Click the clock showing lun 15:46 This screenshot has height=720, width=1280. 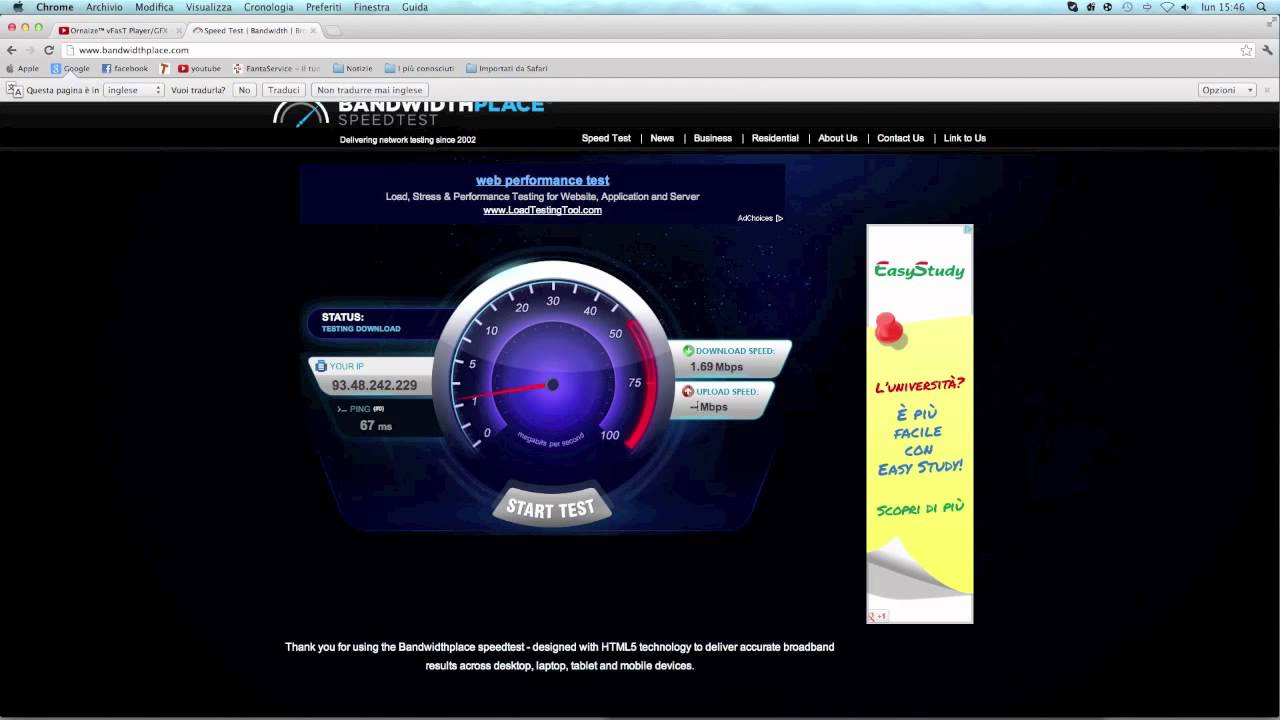pos(1222,7)
